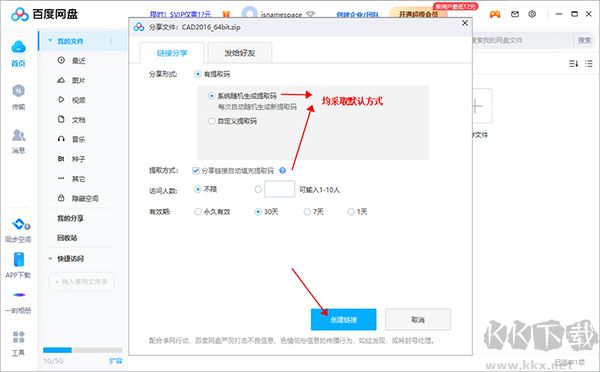Click the 图片 pictures icon

click(61, 80)
